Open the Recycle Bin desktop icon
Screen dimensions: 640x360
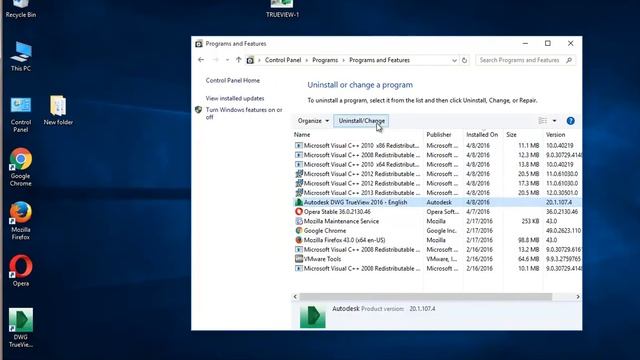[x=21, y=9]
